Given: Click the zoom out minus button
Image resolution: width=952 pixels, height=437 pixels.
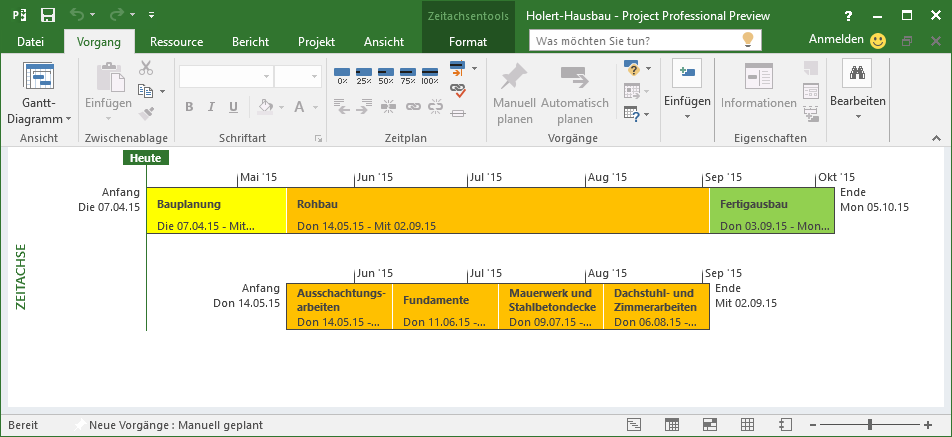Looking at the screenshot, I should (x=814, y=425).
